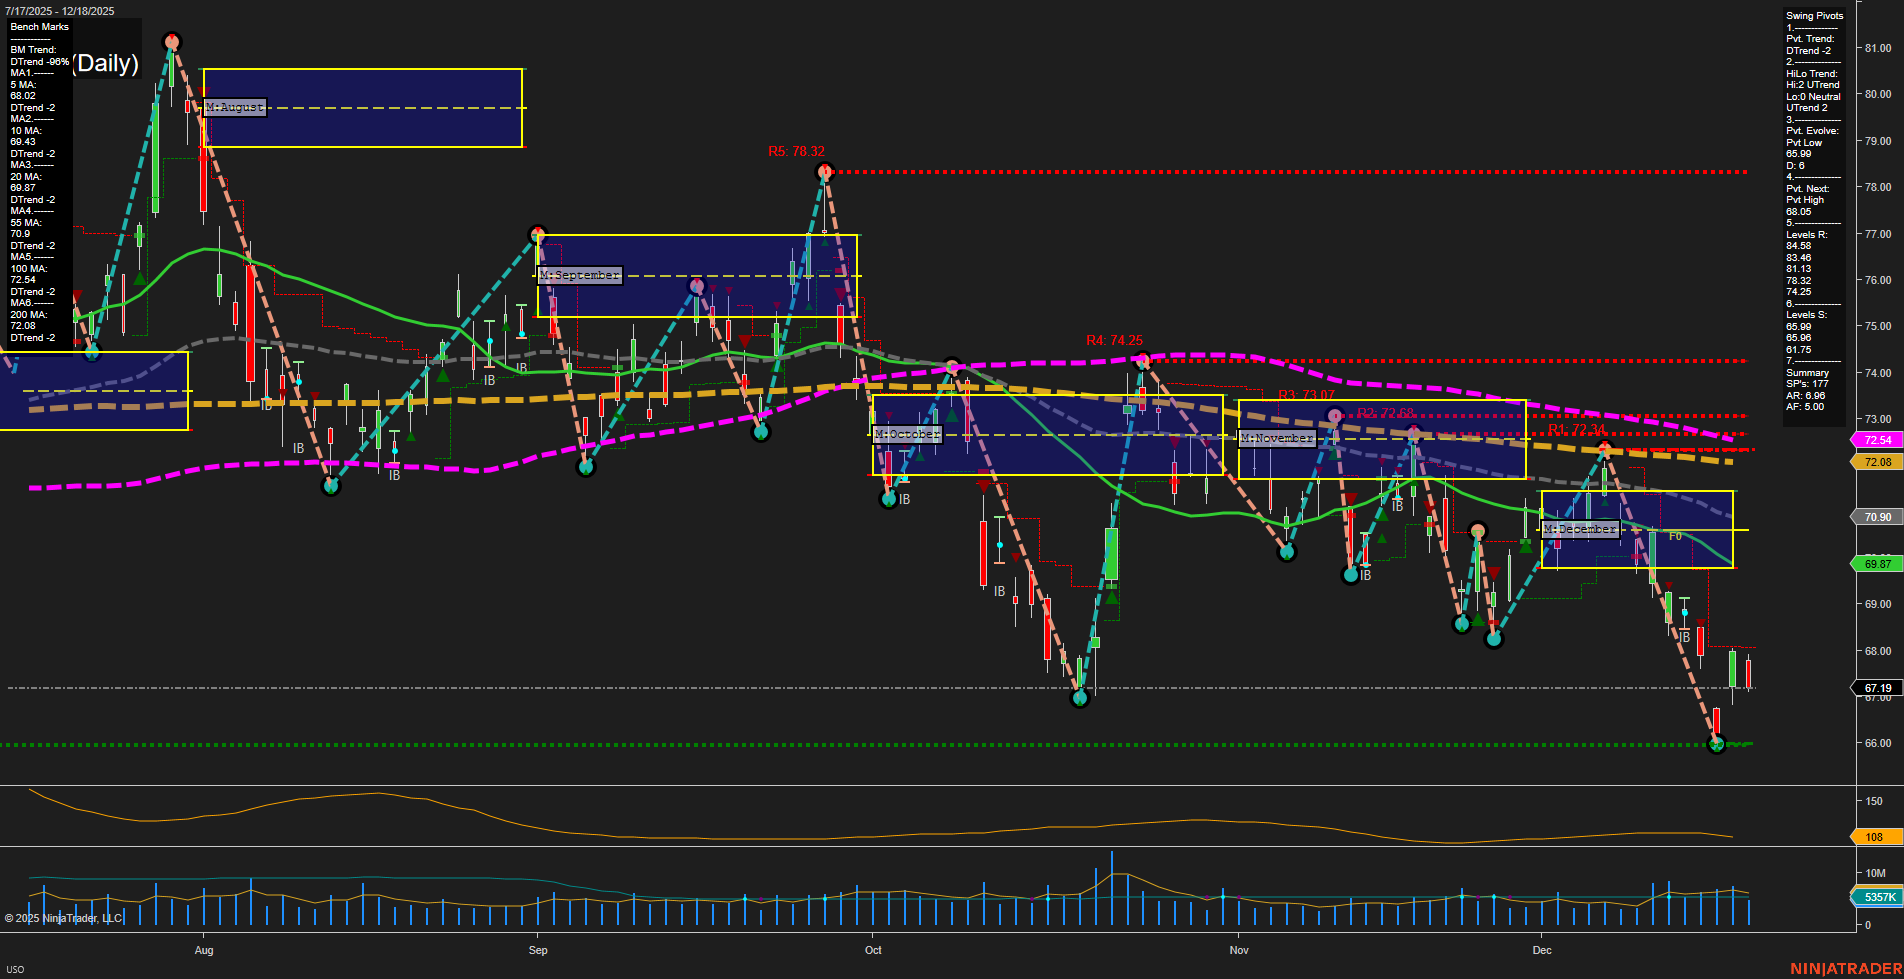The width and height of the screenshot is (1904, 979).
Task: Click the pivot circle at the R5: 78.32 high
Action: coord(823,172)
